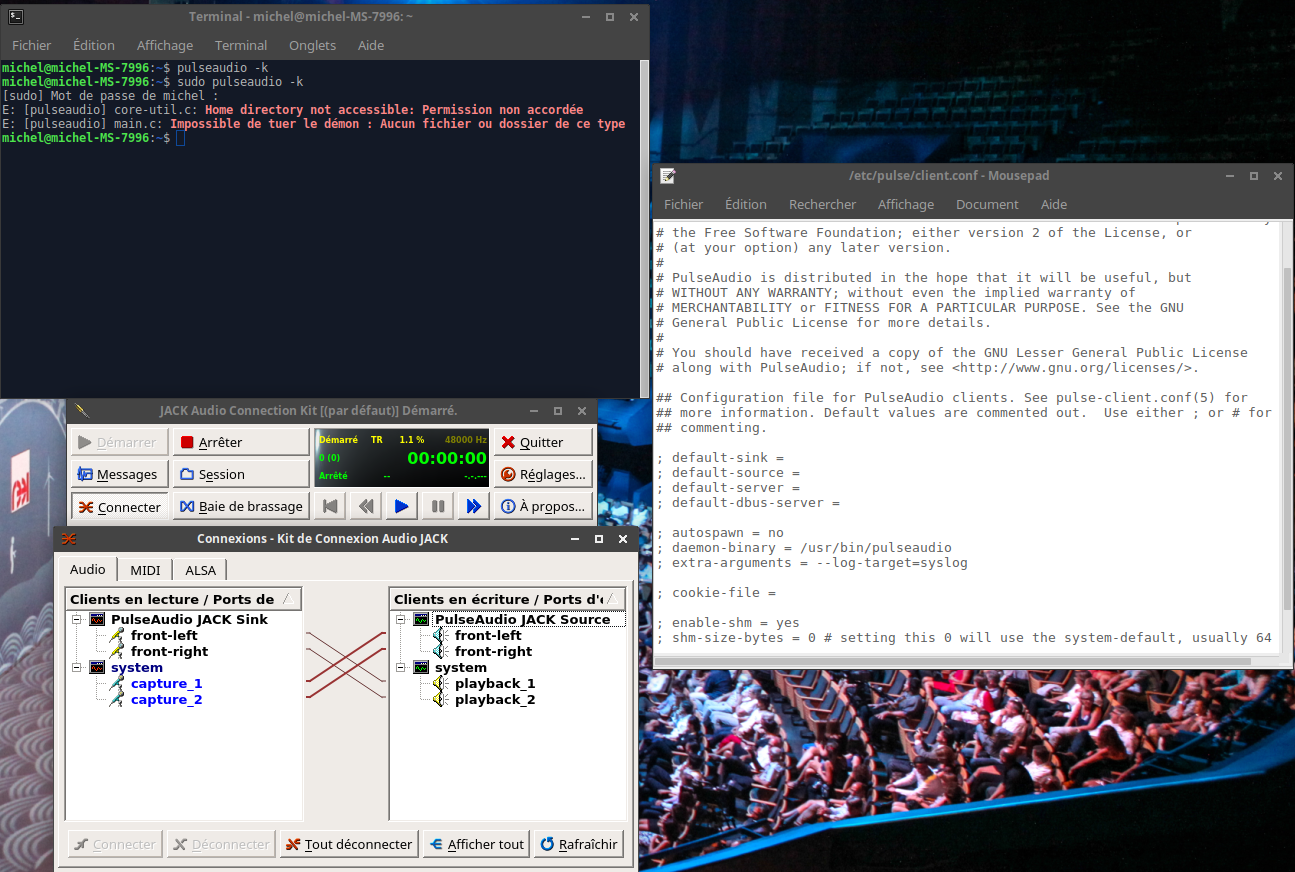The image size is (1295, 872).
Task: Select capture_1 port under system
Action: 166,684
